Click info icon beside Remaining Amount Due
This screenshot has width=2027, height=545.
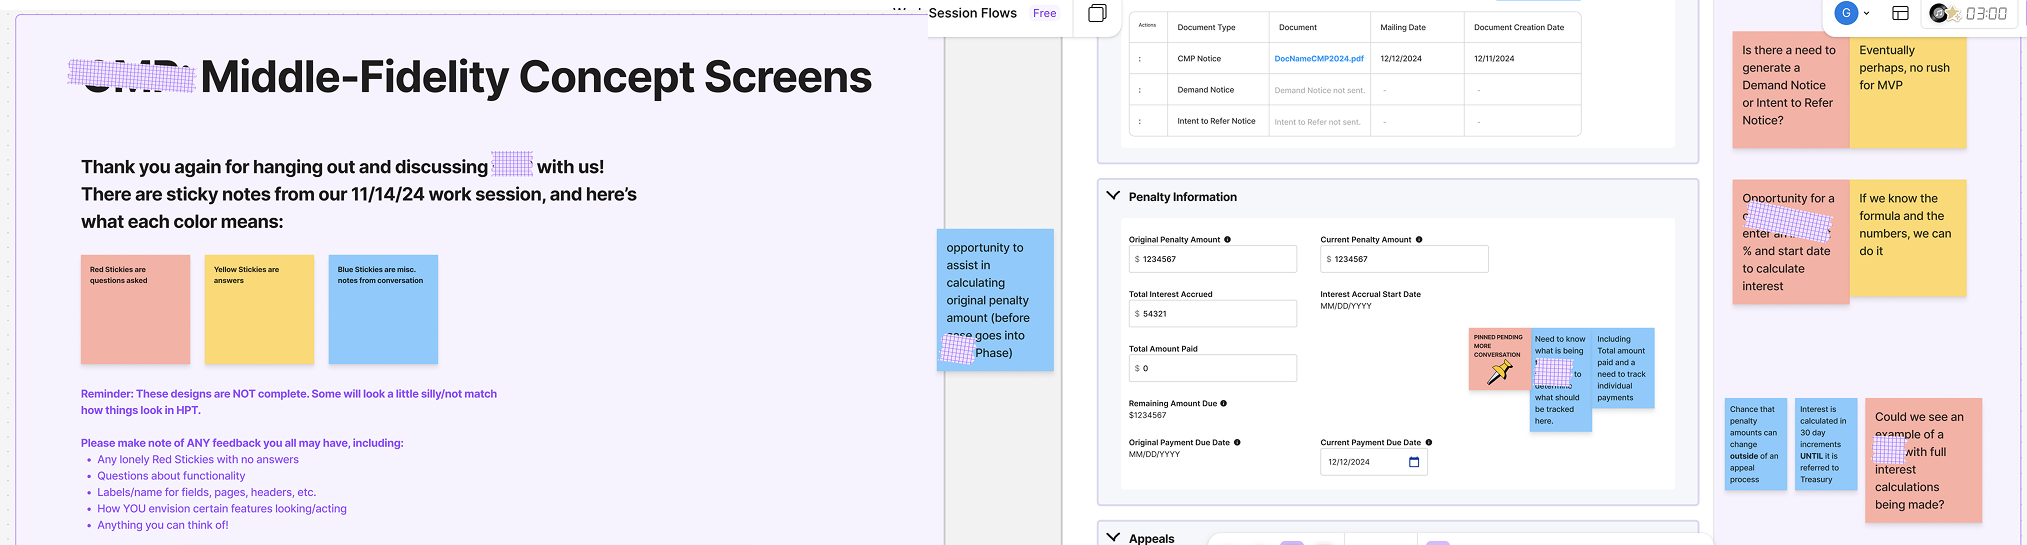1223,404
